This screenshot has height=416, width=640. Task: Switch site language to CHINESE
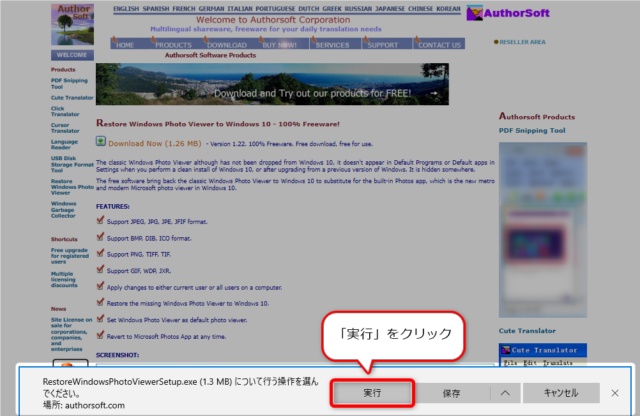click(x=420, y=9)
